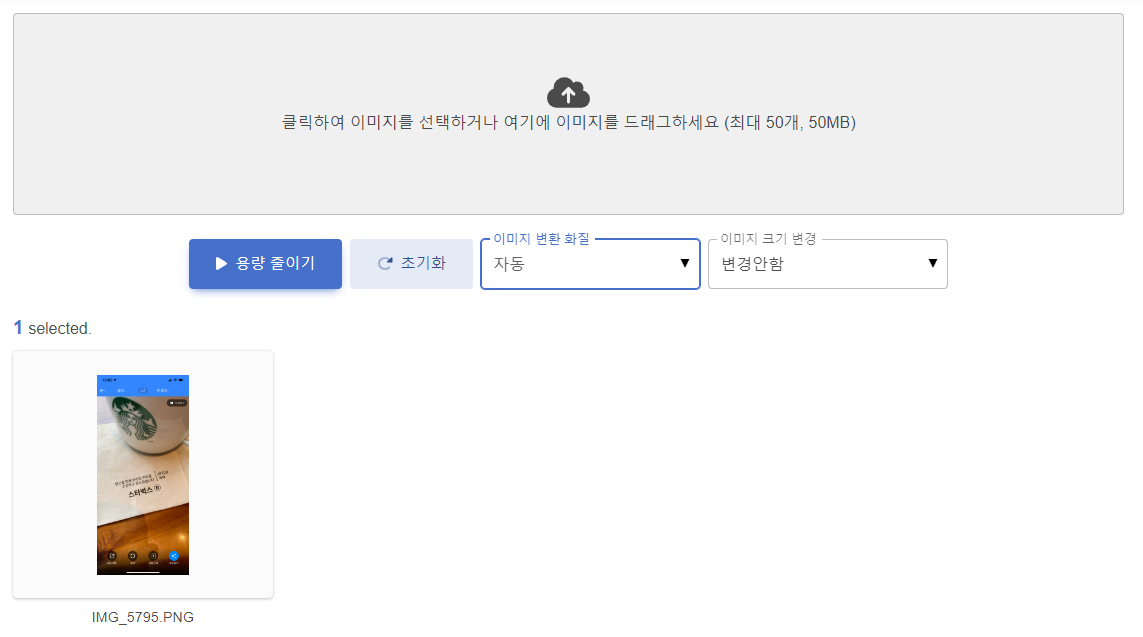
Task: Open the 이미지 변환 화질 dropdown
Action: click(x=590, y=264)
